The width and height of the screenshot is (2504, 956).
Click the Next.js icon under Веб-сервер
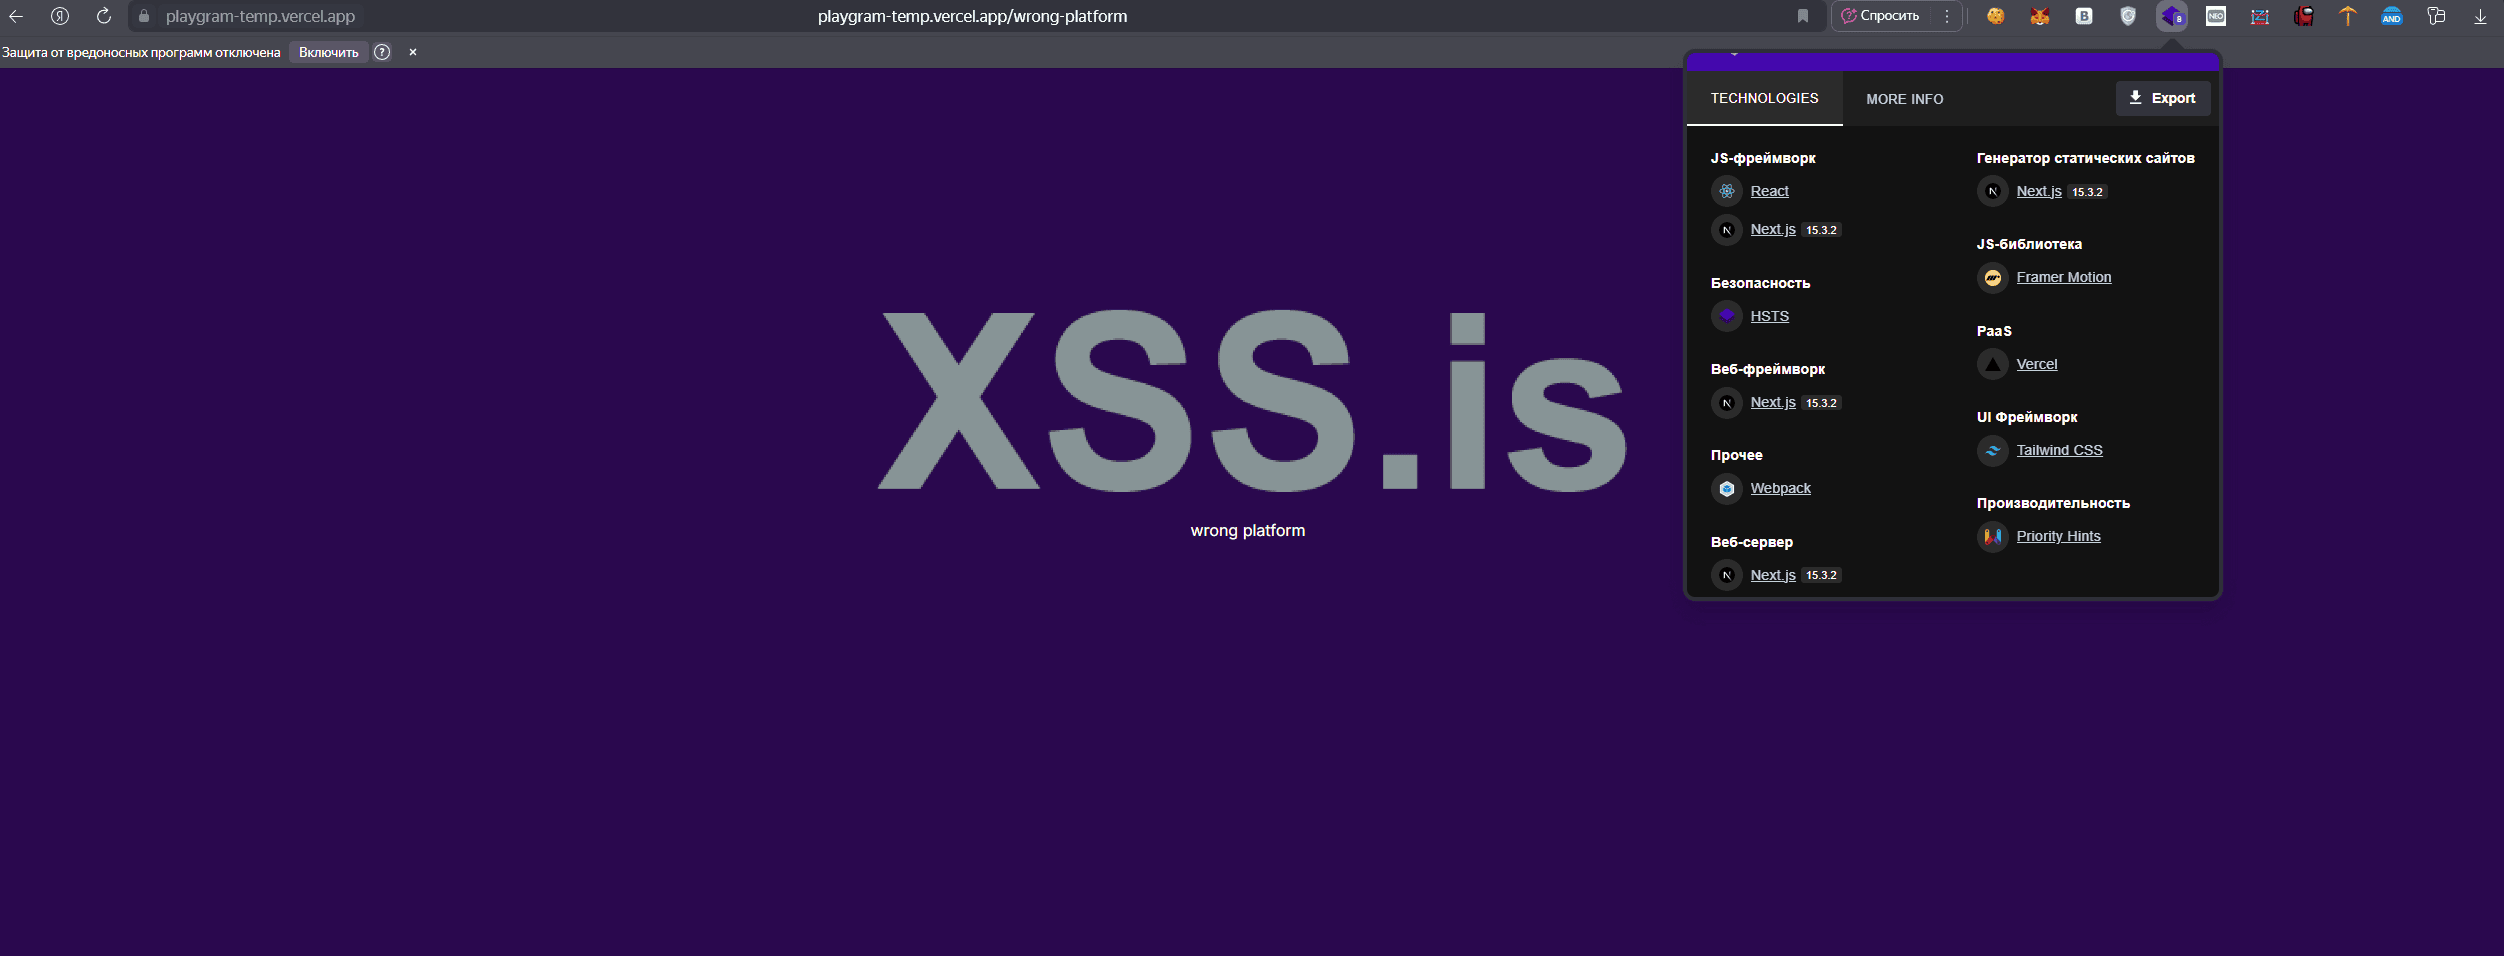click(x=1727, y=575)
